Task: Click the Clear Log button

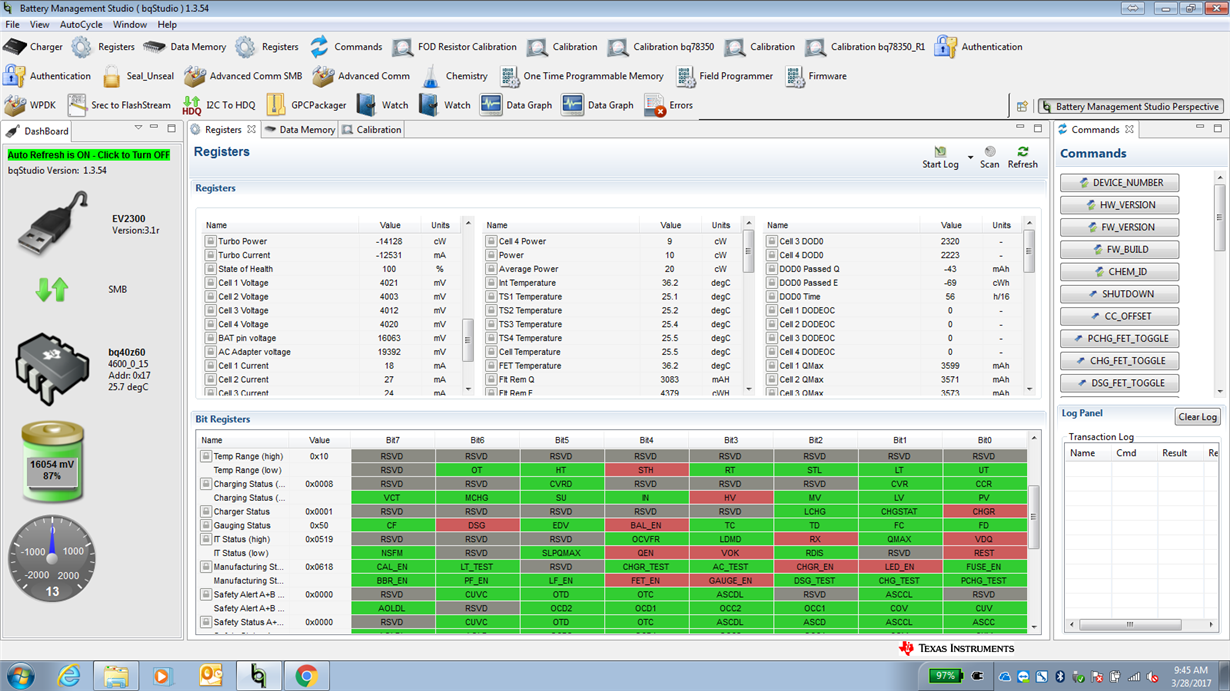Action: pyautogui.click(x=1197, y=417)
